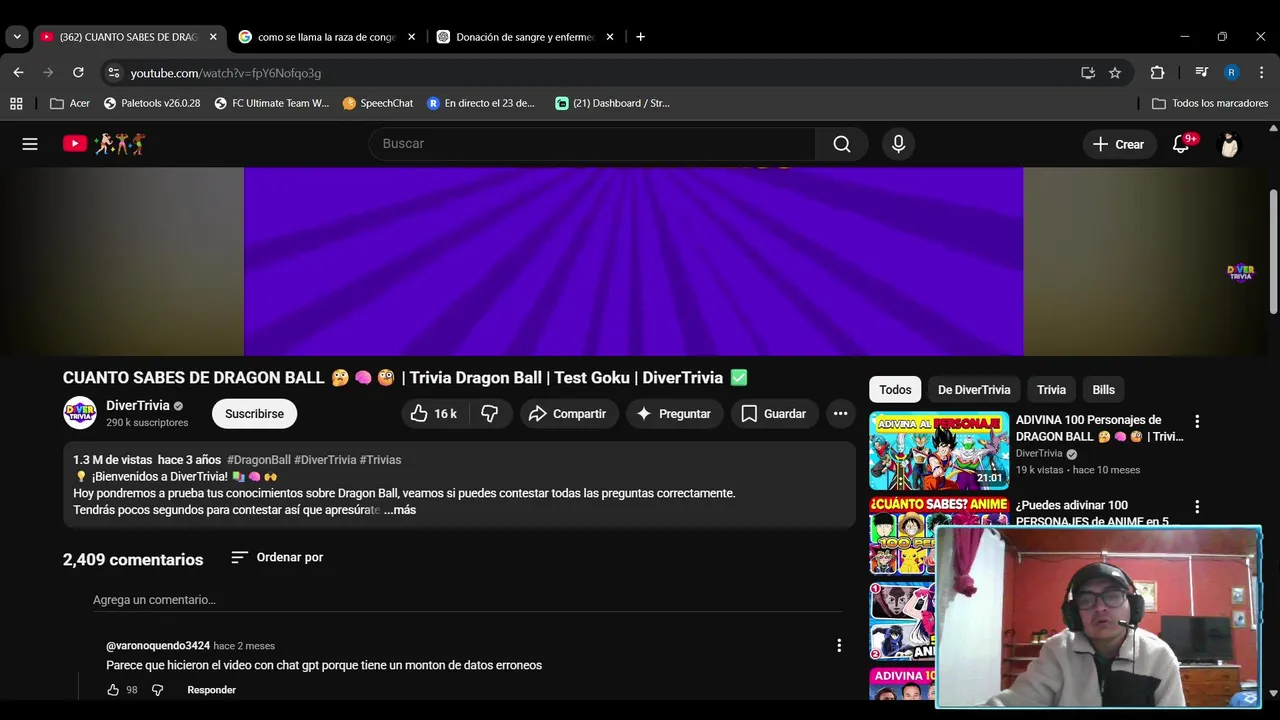The width and height of the screenshot is (1280, 720).
Task: Open a new browser tab
Action: point(640,37)
